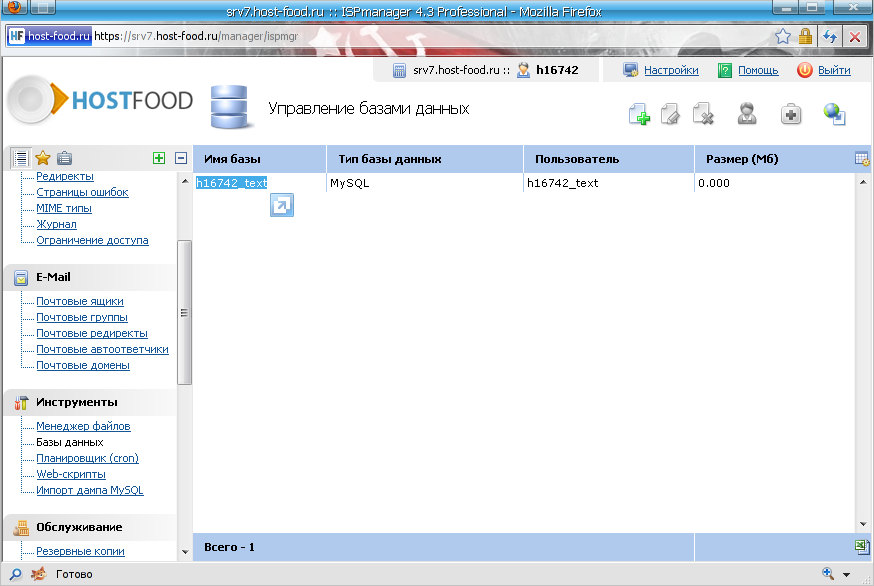Open Менеджер файлов in the sidebar
This screenshot has height=586, width=874.
83,426
